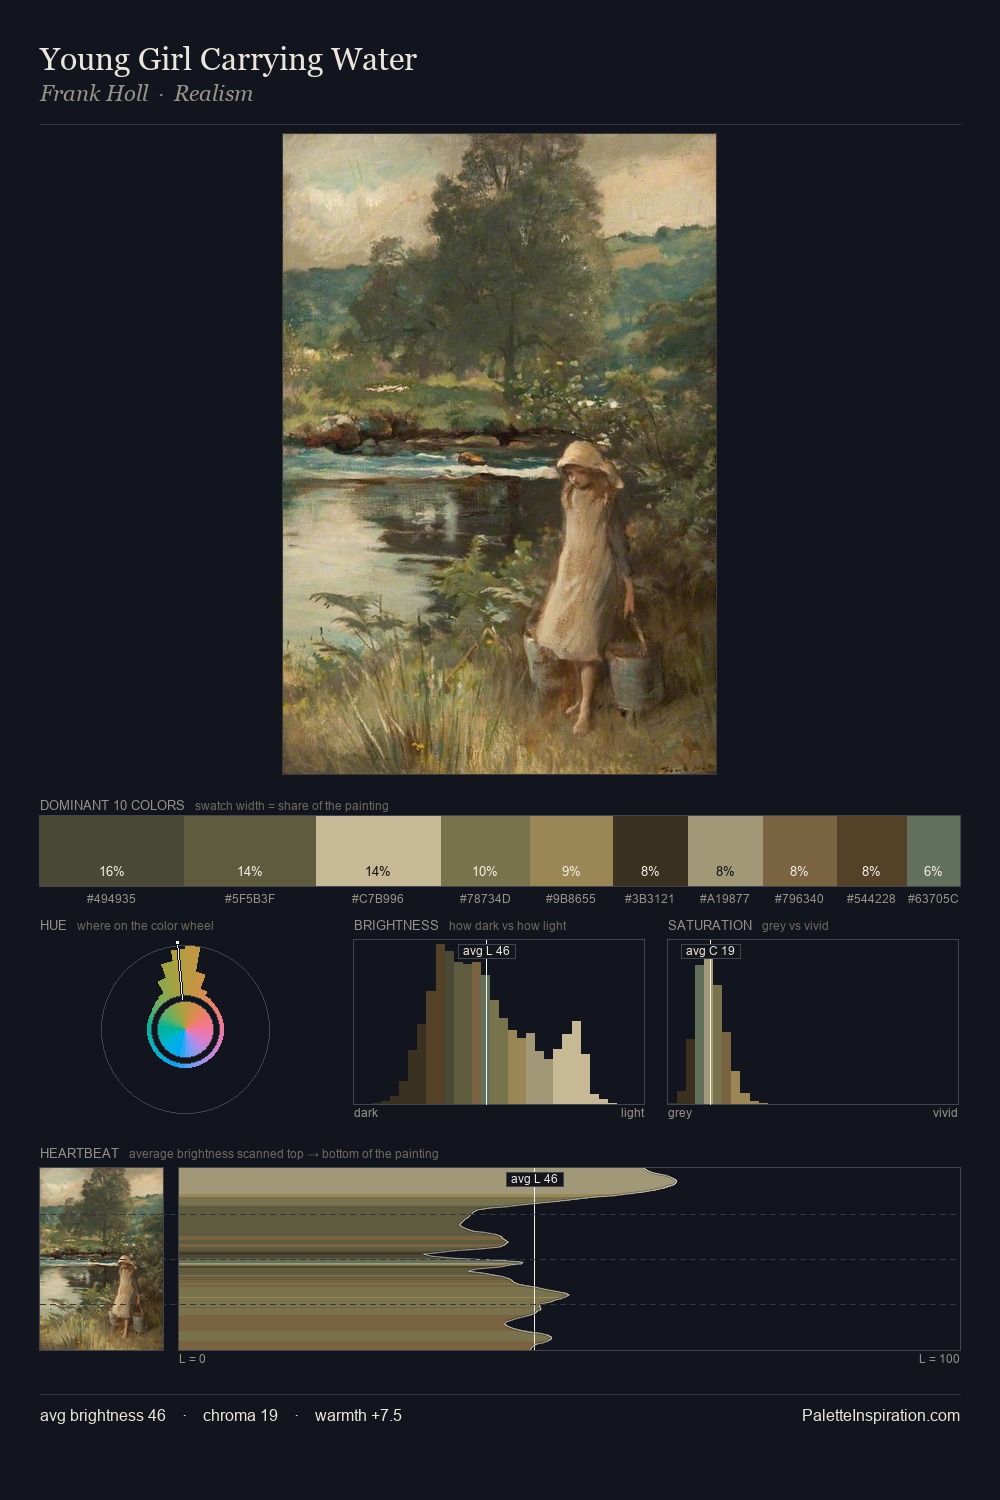
Task: Click the hex code text '#494935'
Action: pyautogui.click(x=111, y=899)
